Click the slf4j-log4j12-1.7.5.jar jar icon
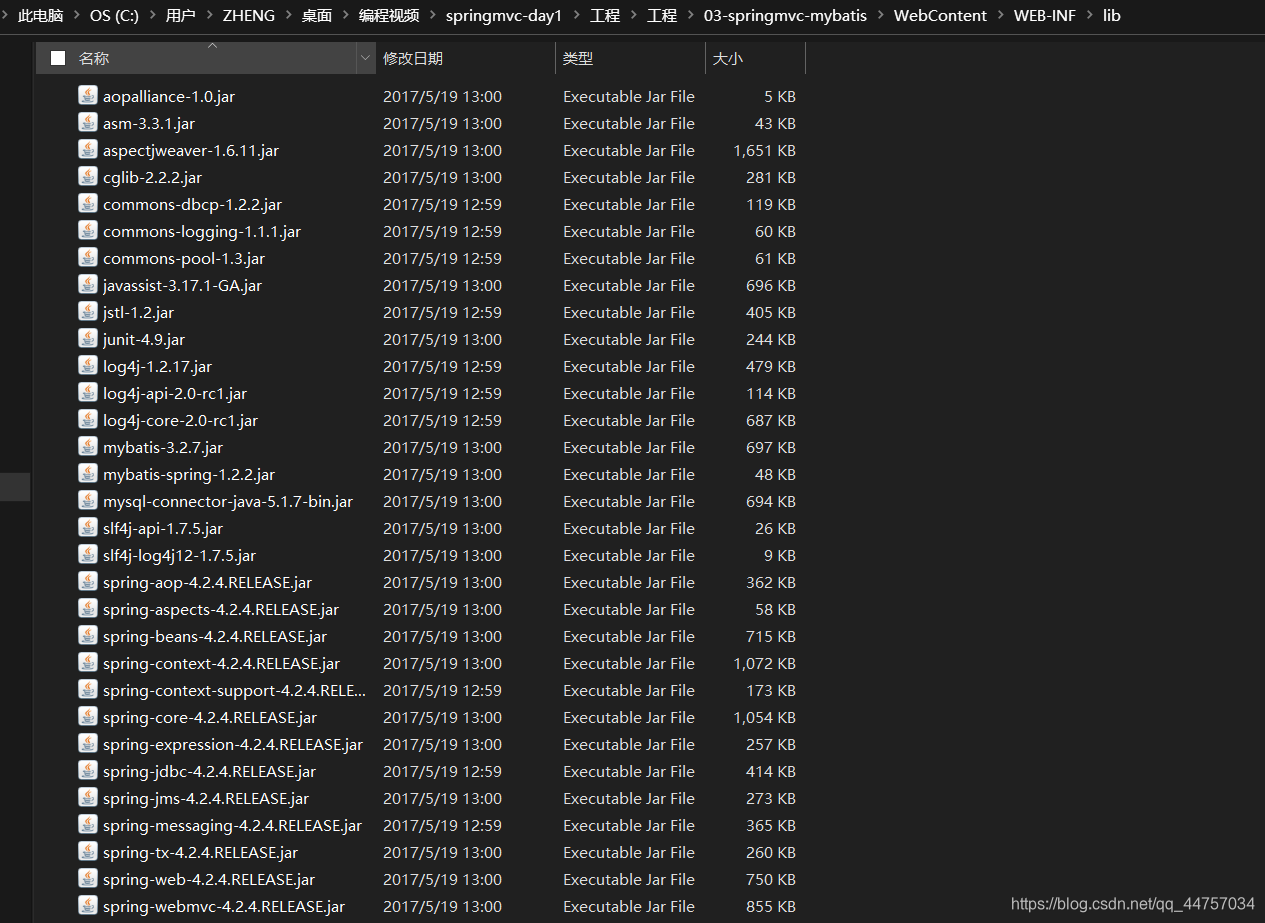 pos(88,555)
